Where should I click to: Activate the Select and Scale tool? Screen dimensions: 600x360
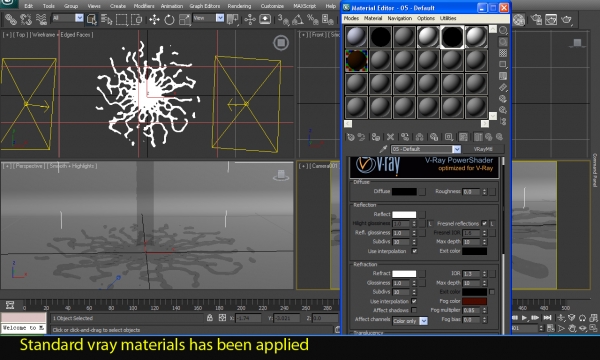click(x=184, y=19)
